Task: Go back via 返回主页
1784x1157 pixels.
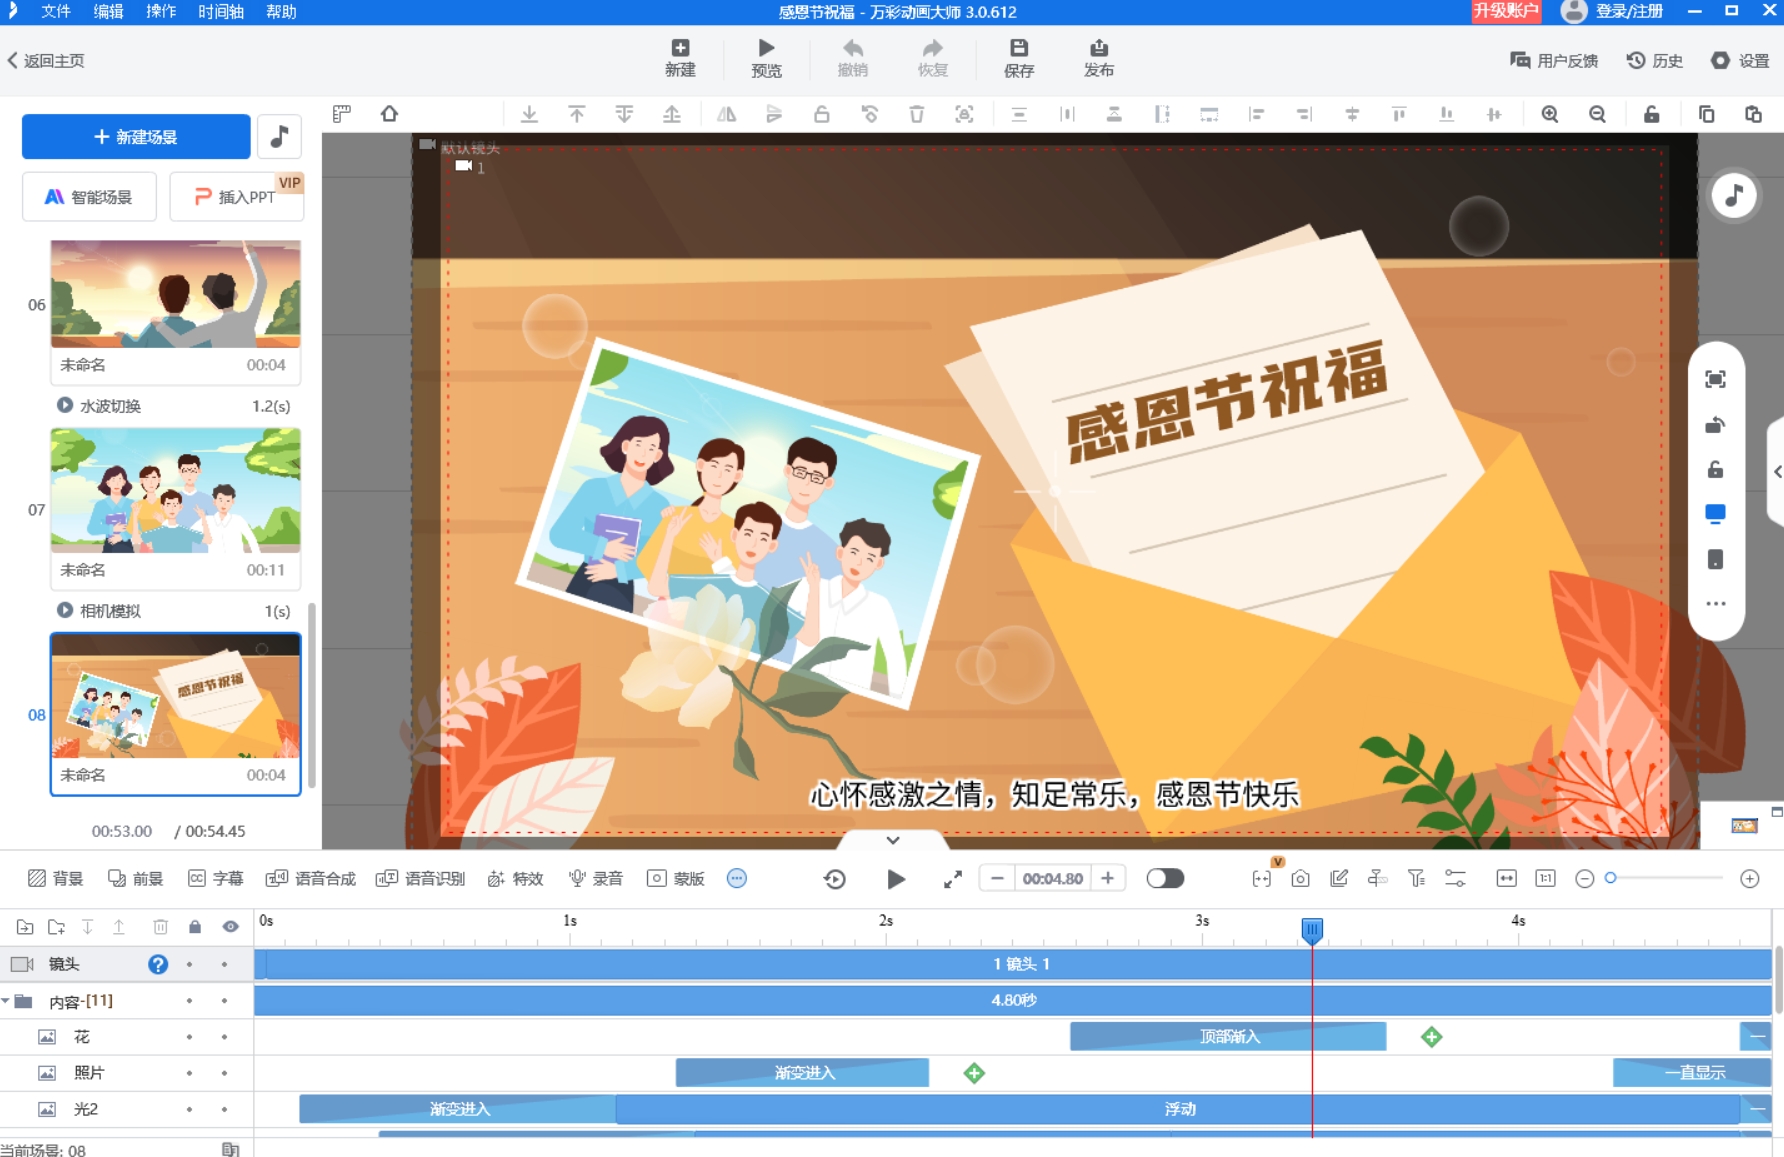Action: click(46, 60)
